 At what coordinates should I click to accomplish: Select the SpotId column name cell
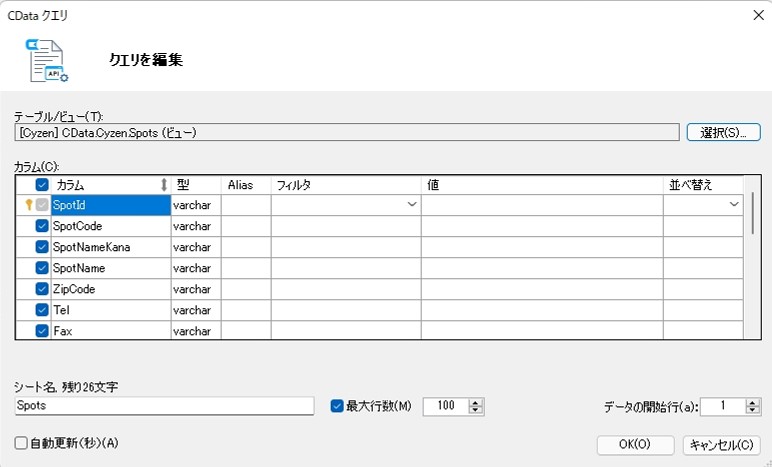tap(111, 205)
